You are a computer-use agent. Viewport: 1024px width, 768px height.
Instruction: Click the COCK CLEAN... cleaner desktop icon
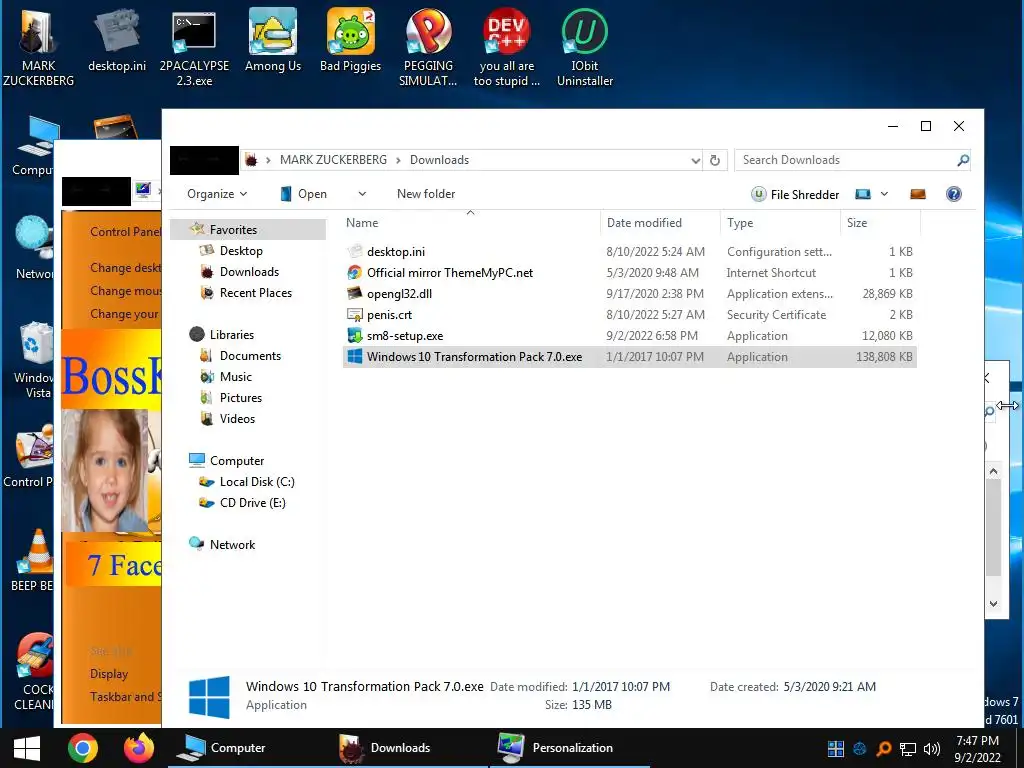coord(36,671)
